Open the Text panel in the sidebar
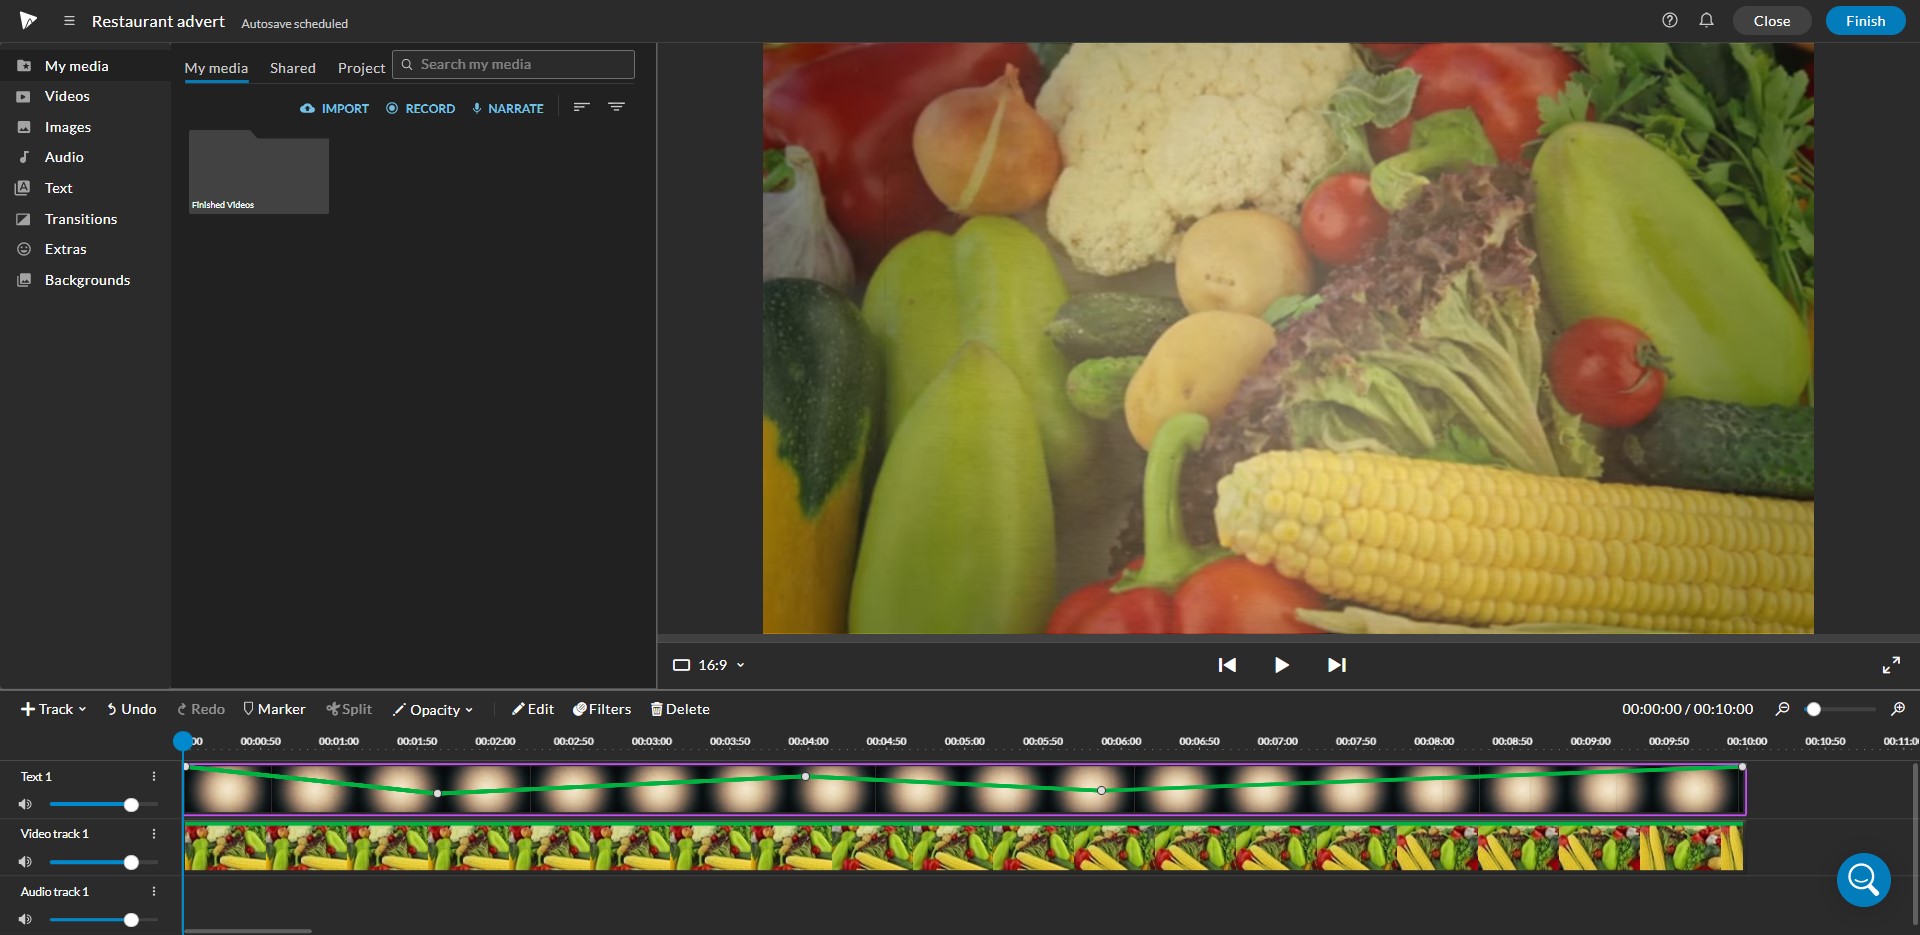 coord(57,188)
